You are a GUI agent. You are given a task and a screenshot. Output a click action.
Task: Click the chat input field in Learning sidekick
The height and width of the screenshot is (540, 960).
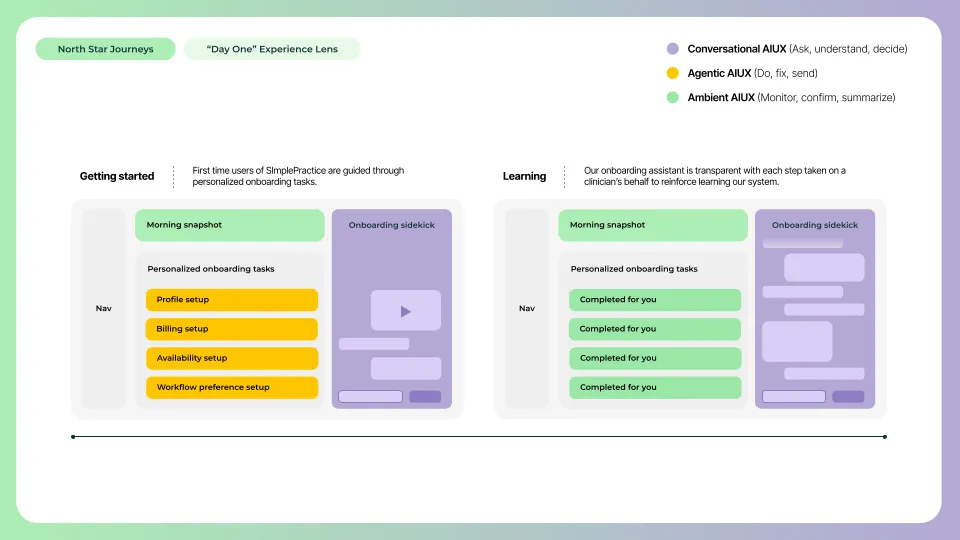(793, 397)
